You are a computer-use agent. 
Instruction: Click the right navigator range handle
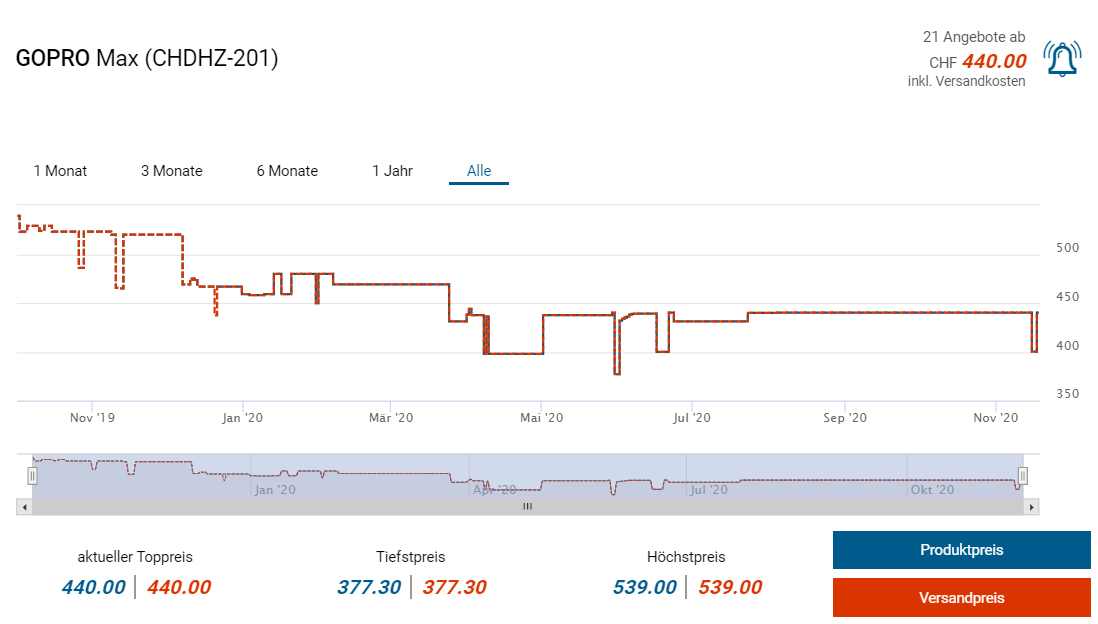(x=1022, y=475)
